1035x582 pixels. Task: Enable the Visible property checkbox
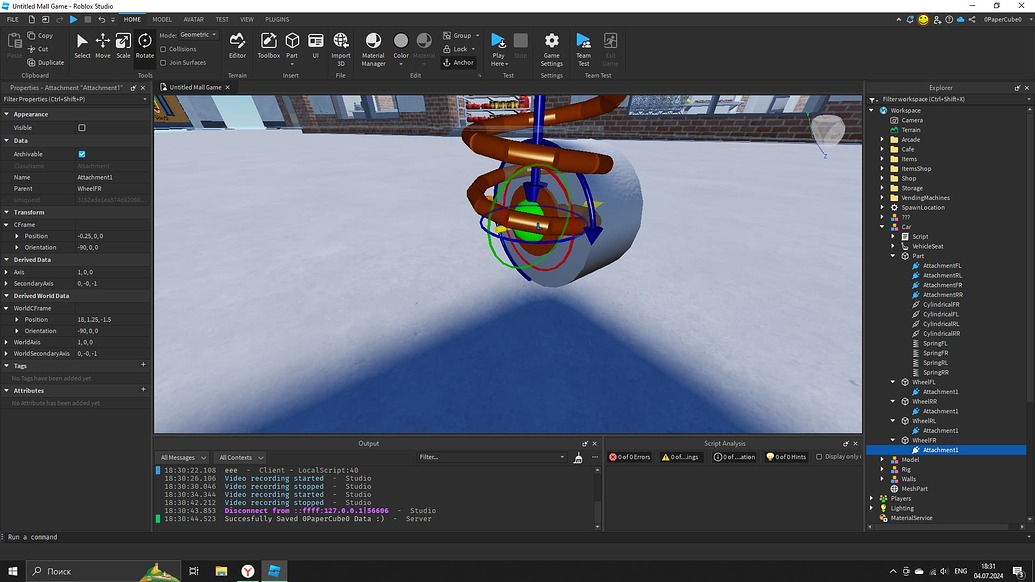[81, 127]
